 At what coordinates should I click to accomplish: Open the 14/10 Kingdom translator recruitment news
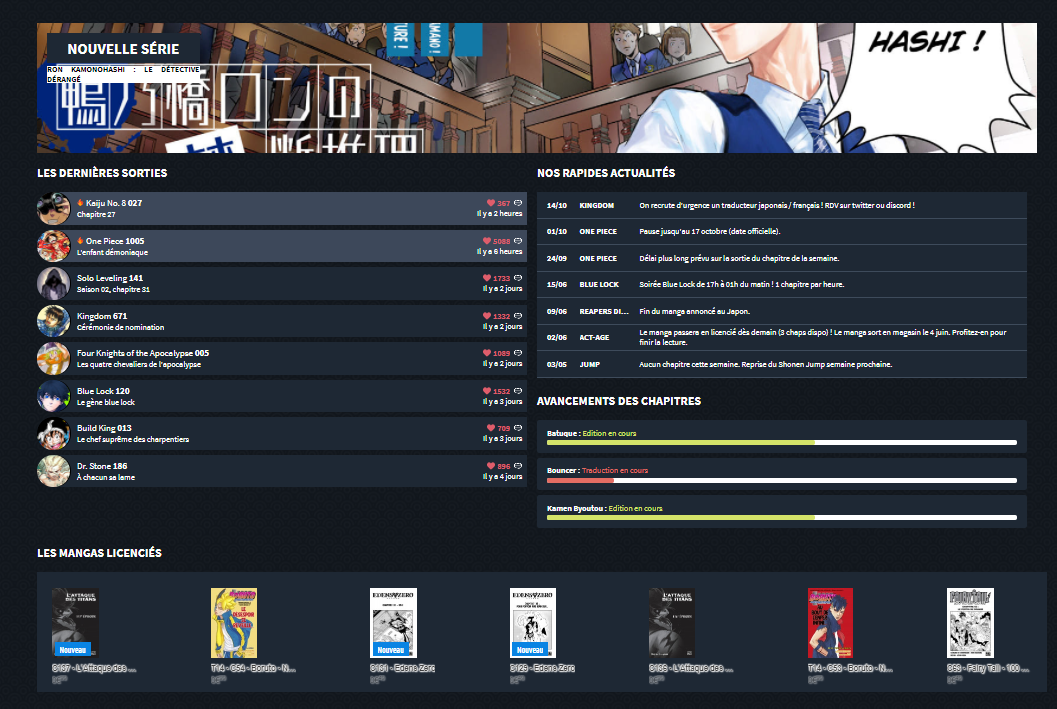(782, 205)
